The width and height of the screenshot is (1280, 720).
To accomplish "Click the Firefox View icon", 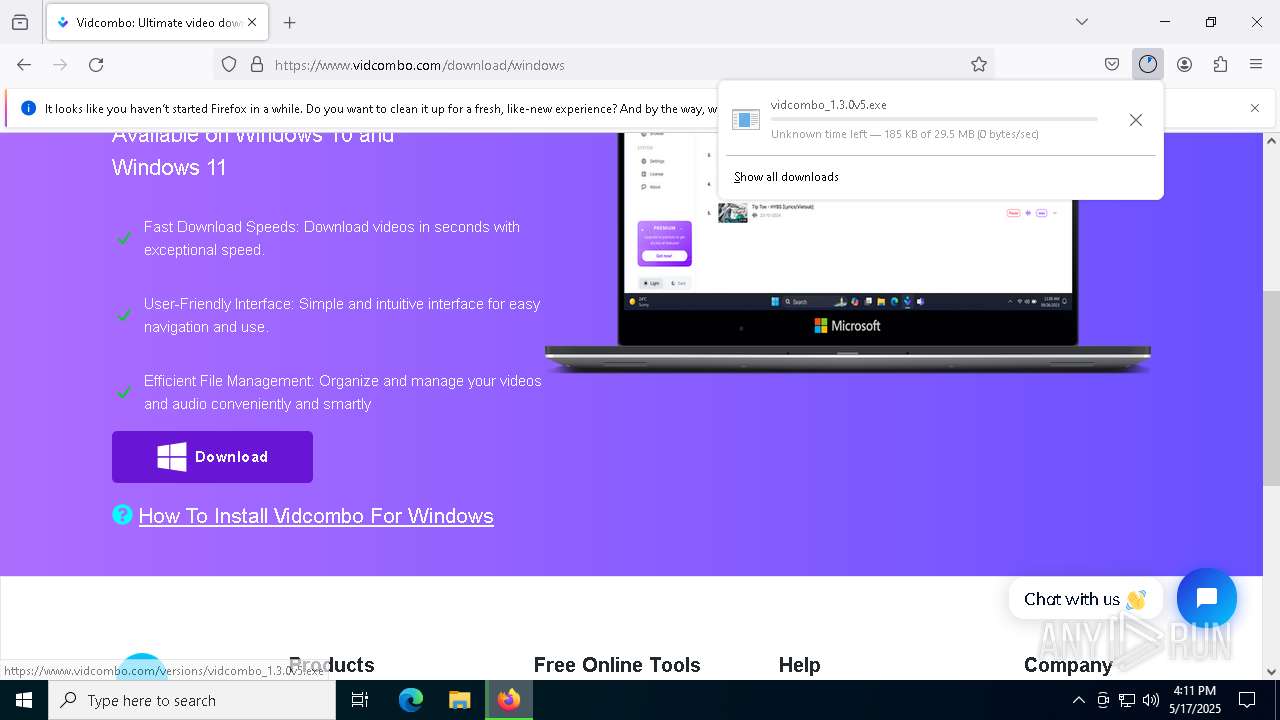I will [x=20, y=22].
